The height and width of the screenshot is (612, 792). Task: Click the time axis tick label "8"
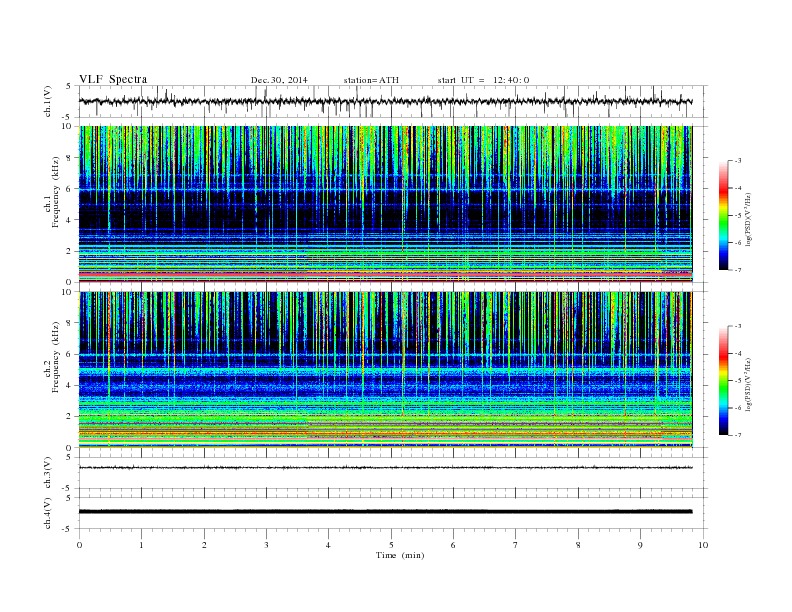coord(578,545)
